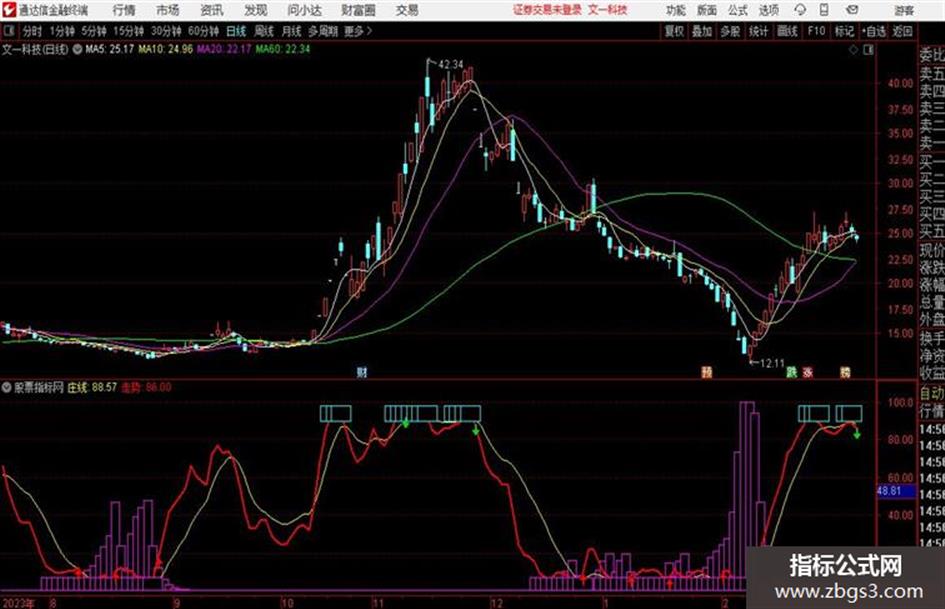Screen dimensions: 945x609
Task: Open the mail envelope icon
Action: (x=852, y=10)
